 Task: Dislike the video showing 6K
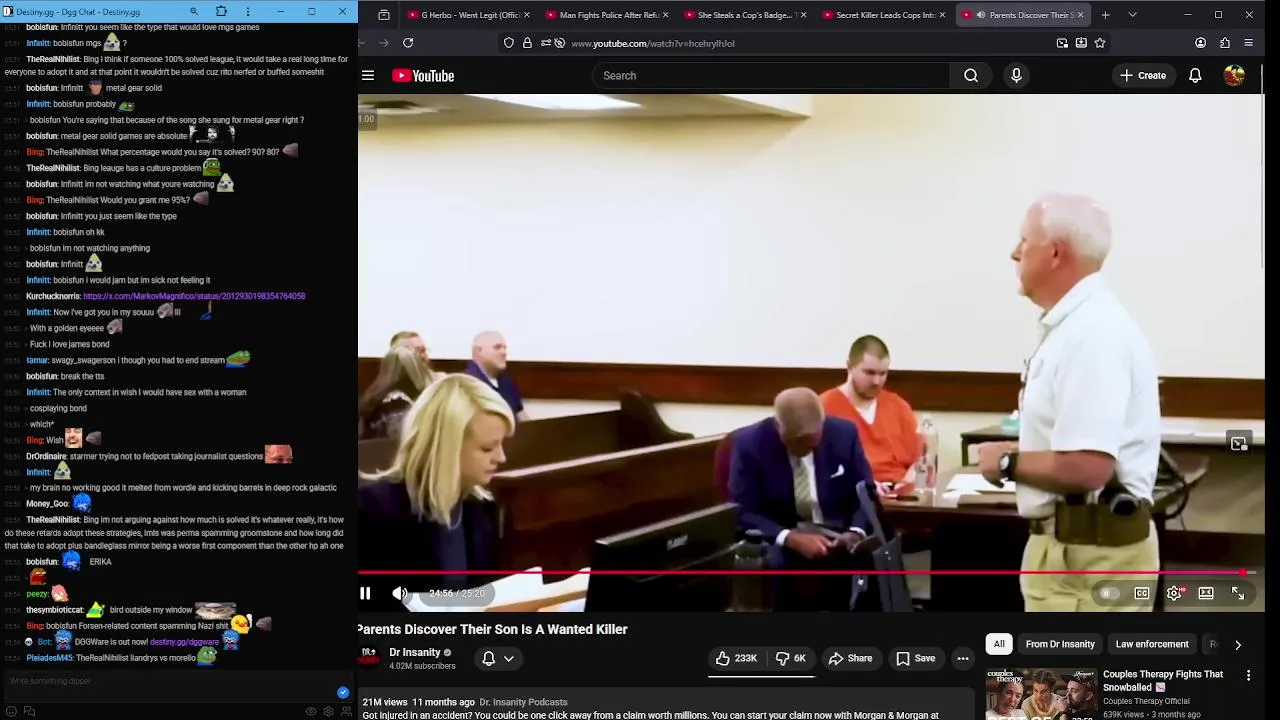(790, 658)
